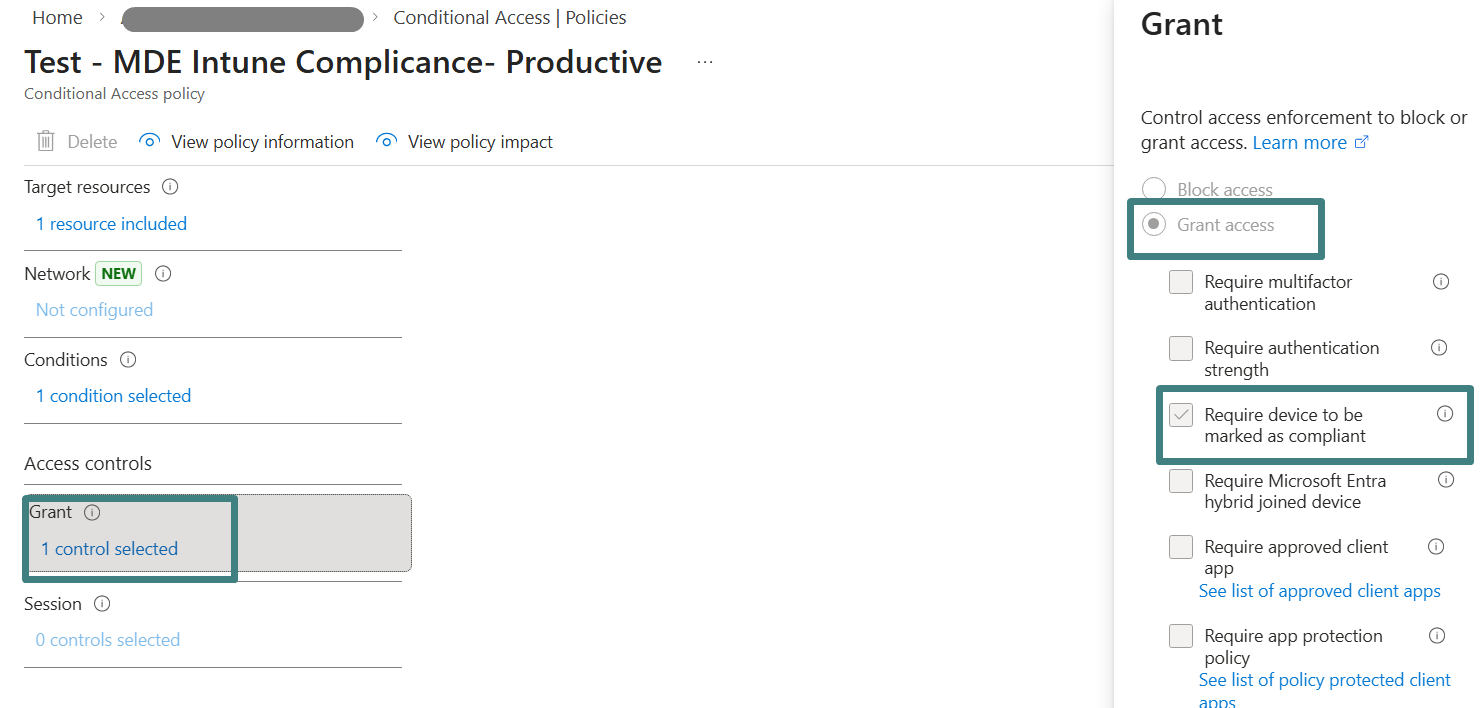Click info icon next to Network
1482x708 pixels.
(x=163, y=273)
